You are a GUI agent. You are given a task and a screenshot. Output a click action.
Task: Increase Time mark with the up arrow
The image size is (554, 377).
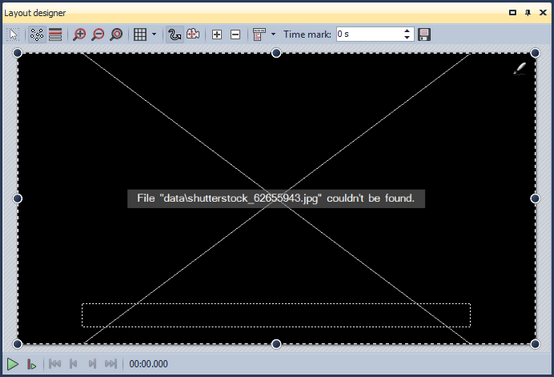407,31
